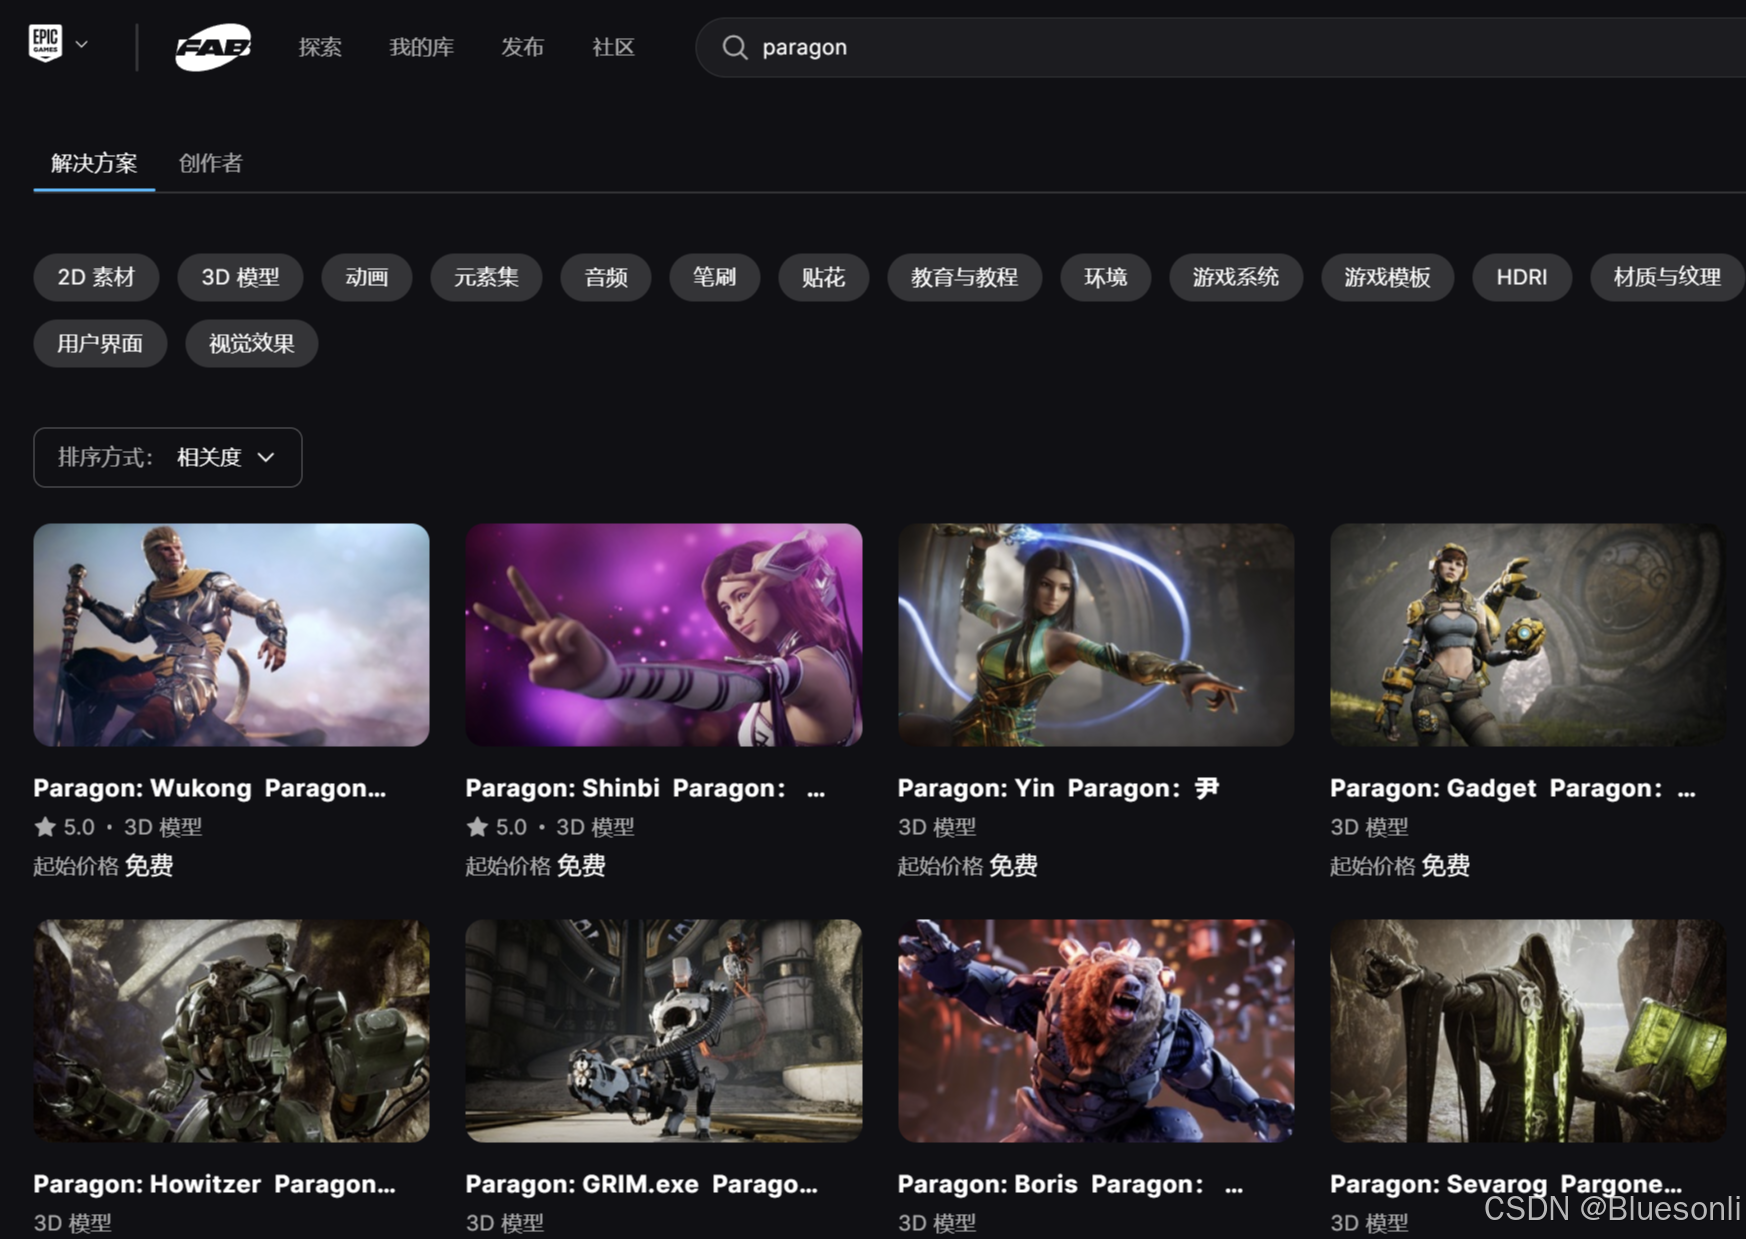Screen dimensions: 1746x1239
Task: Choose the 笔刷 category chip
Action: pos(714,277)
